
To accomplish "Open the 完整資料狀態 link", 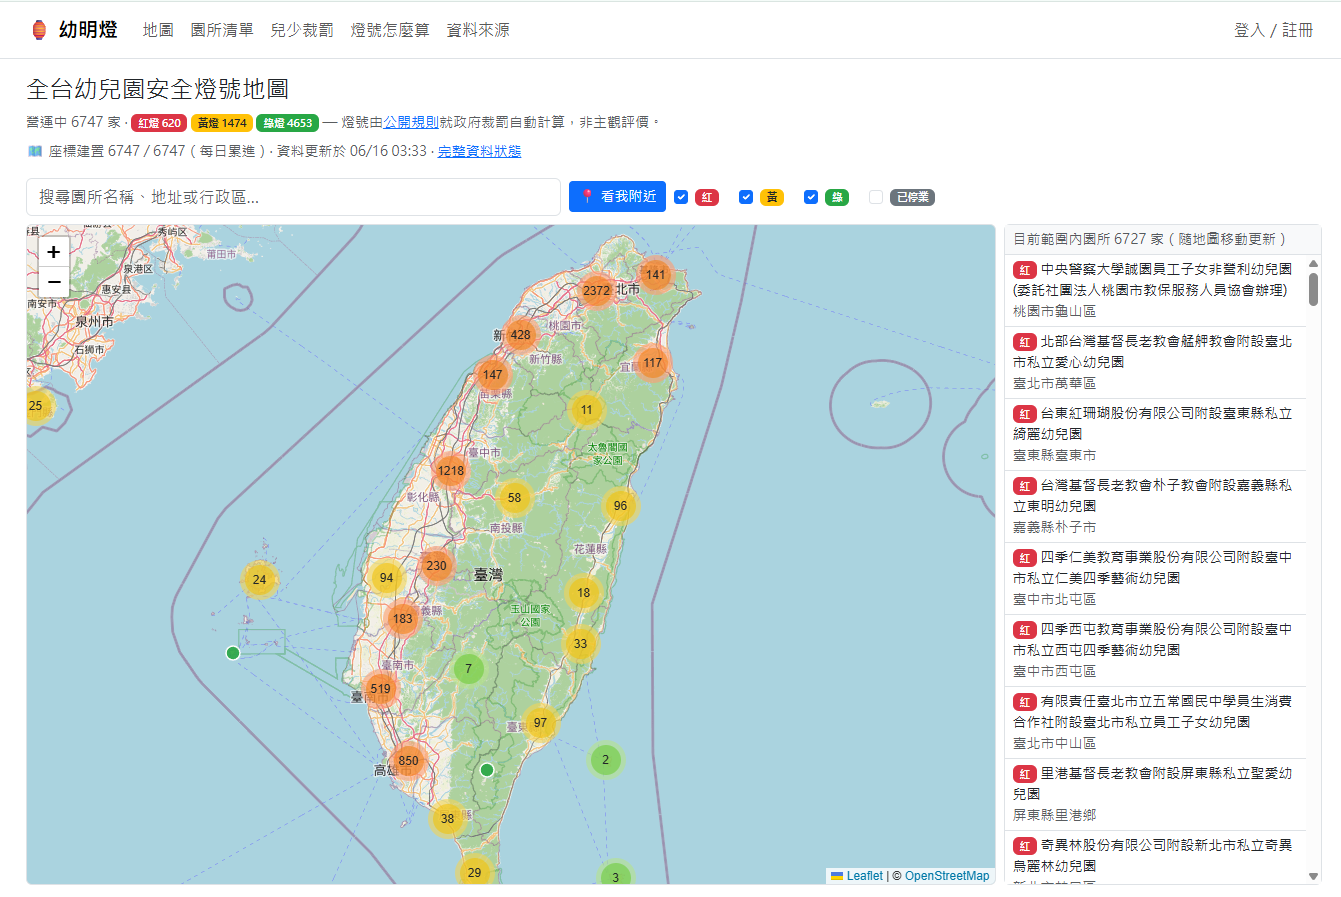I will coord(480,151).
